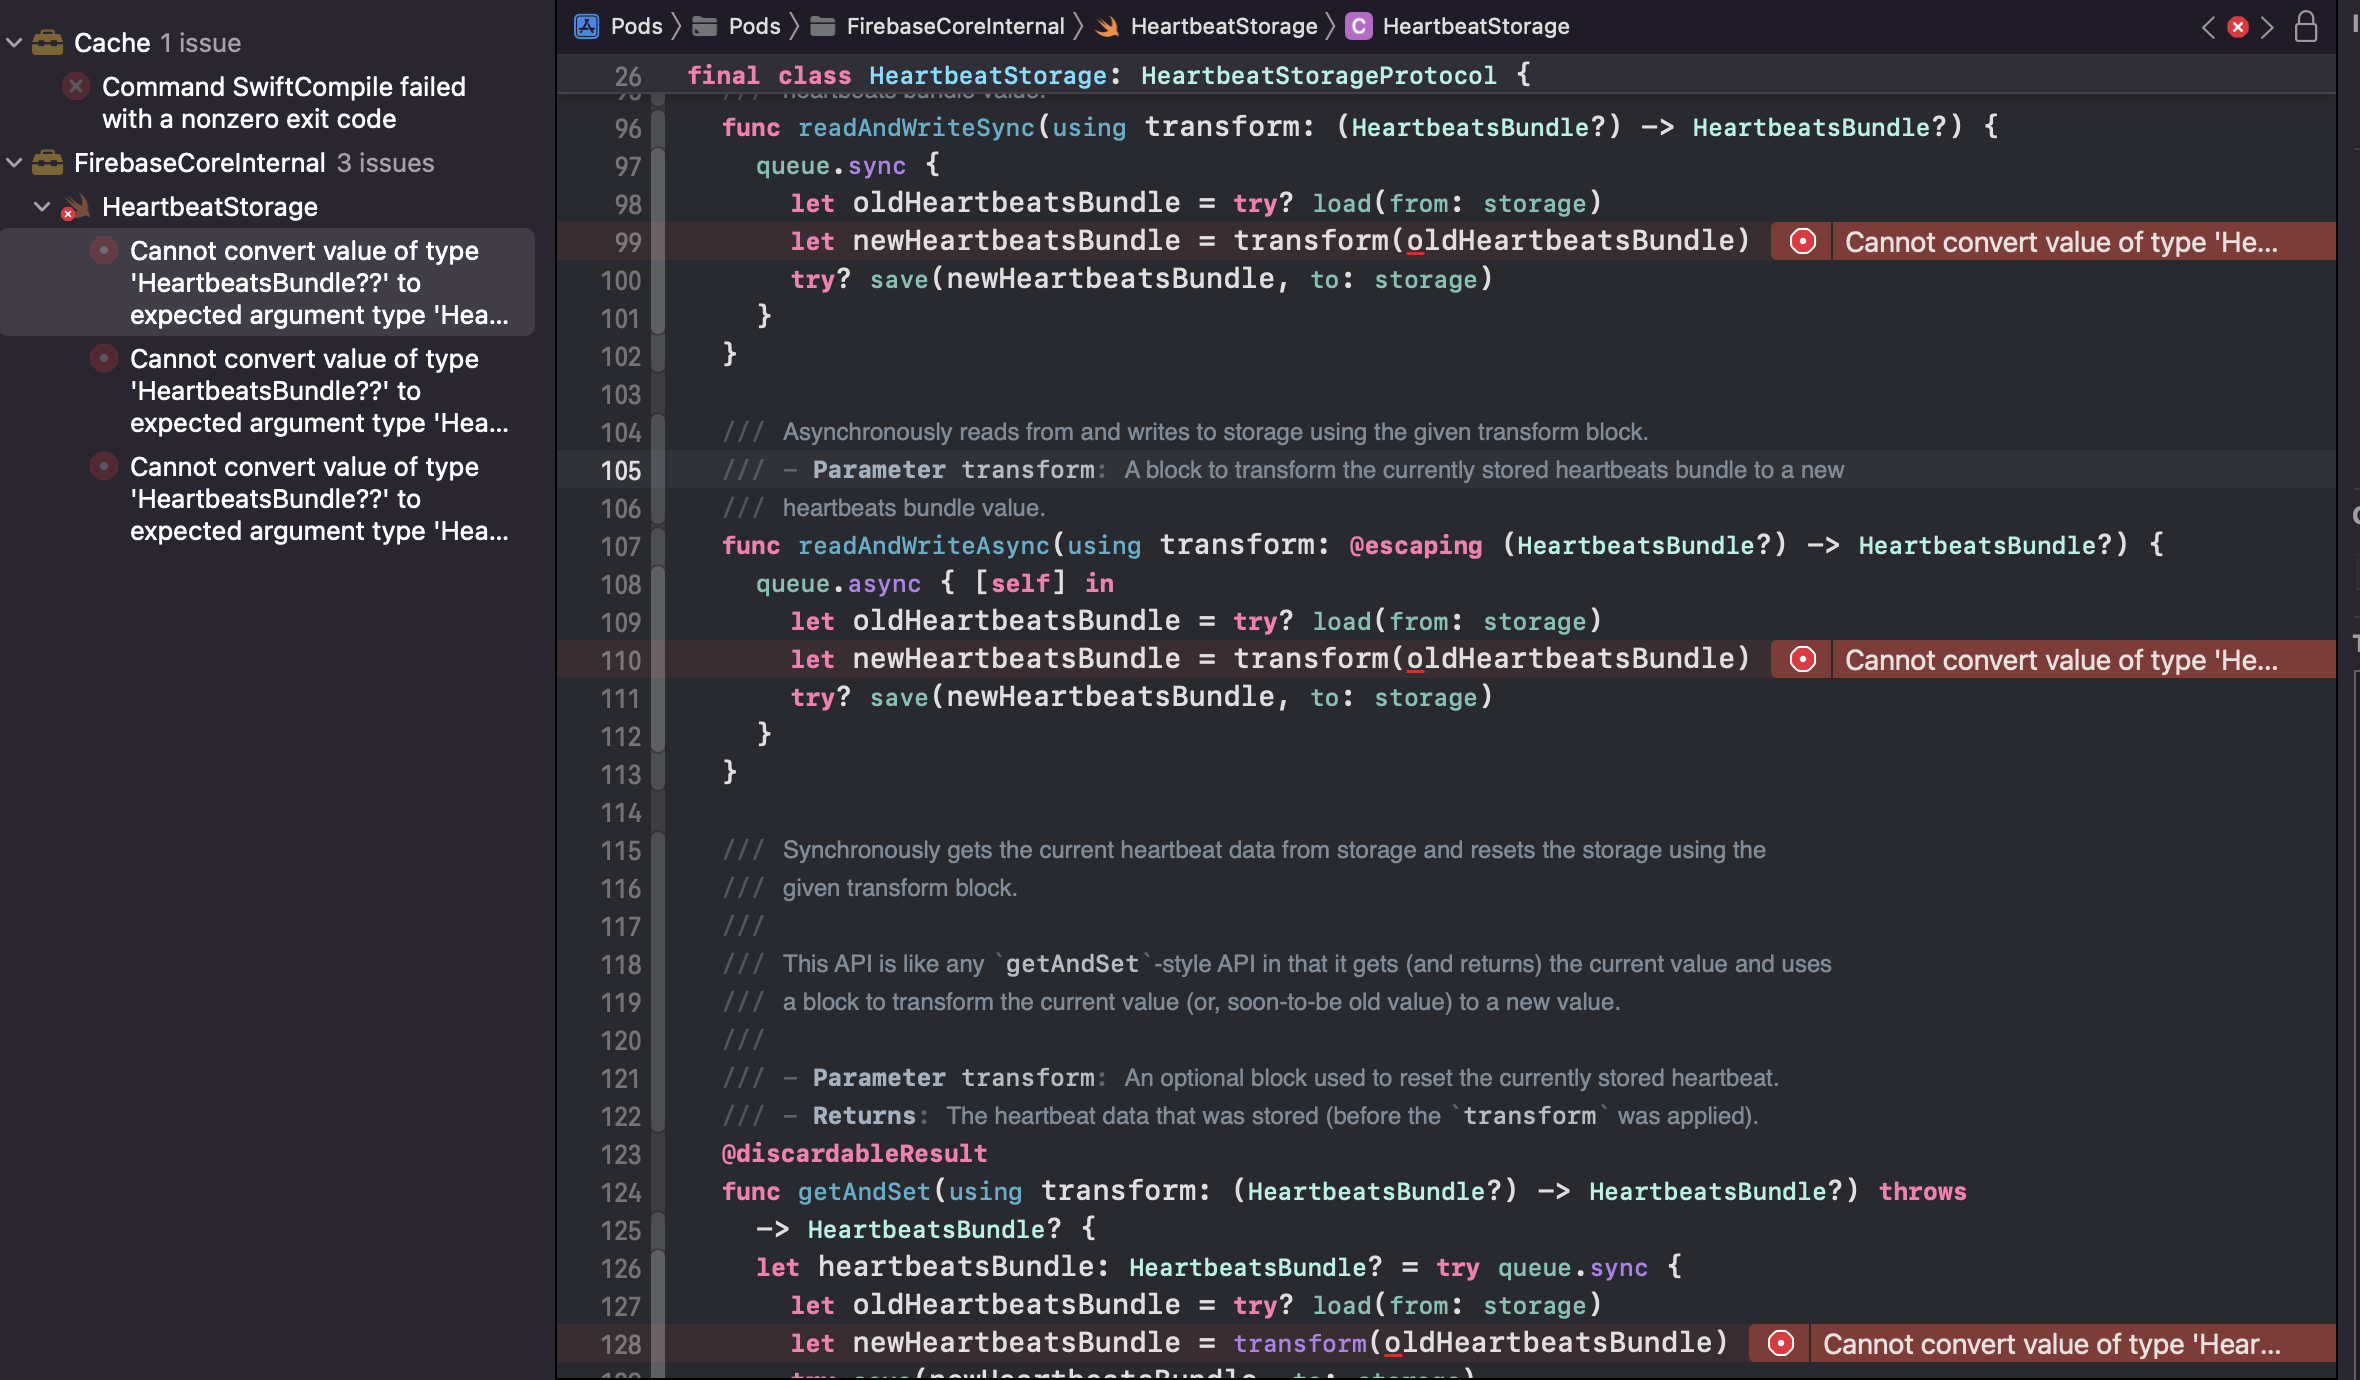
Task: Click the HeartbeatStorage class icon in breadcrumb
Action: point(1358,26)
